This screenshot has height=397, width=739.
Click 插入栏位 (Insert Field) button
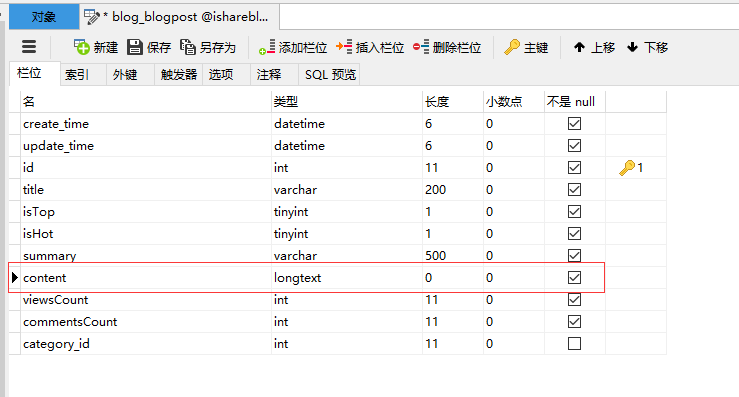pyautogui.click(x=370, y=47)
